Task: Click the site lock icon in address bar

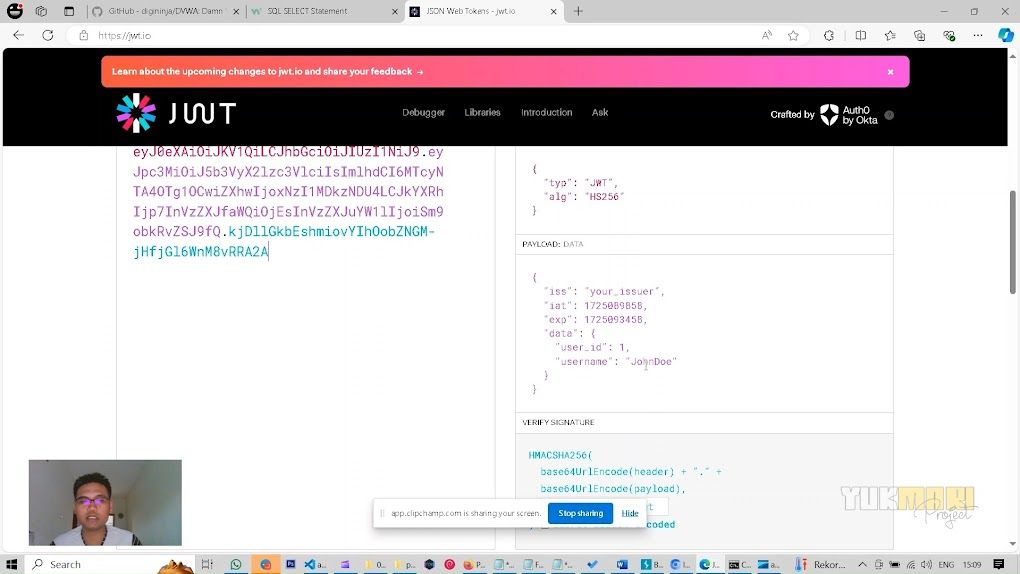Action: coord(83,35)
